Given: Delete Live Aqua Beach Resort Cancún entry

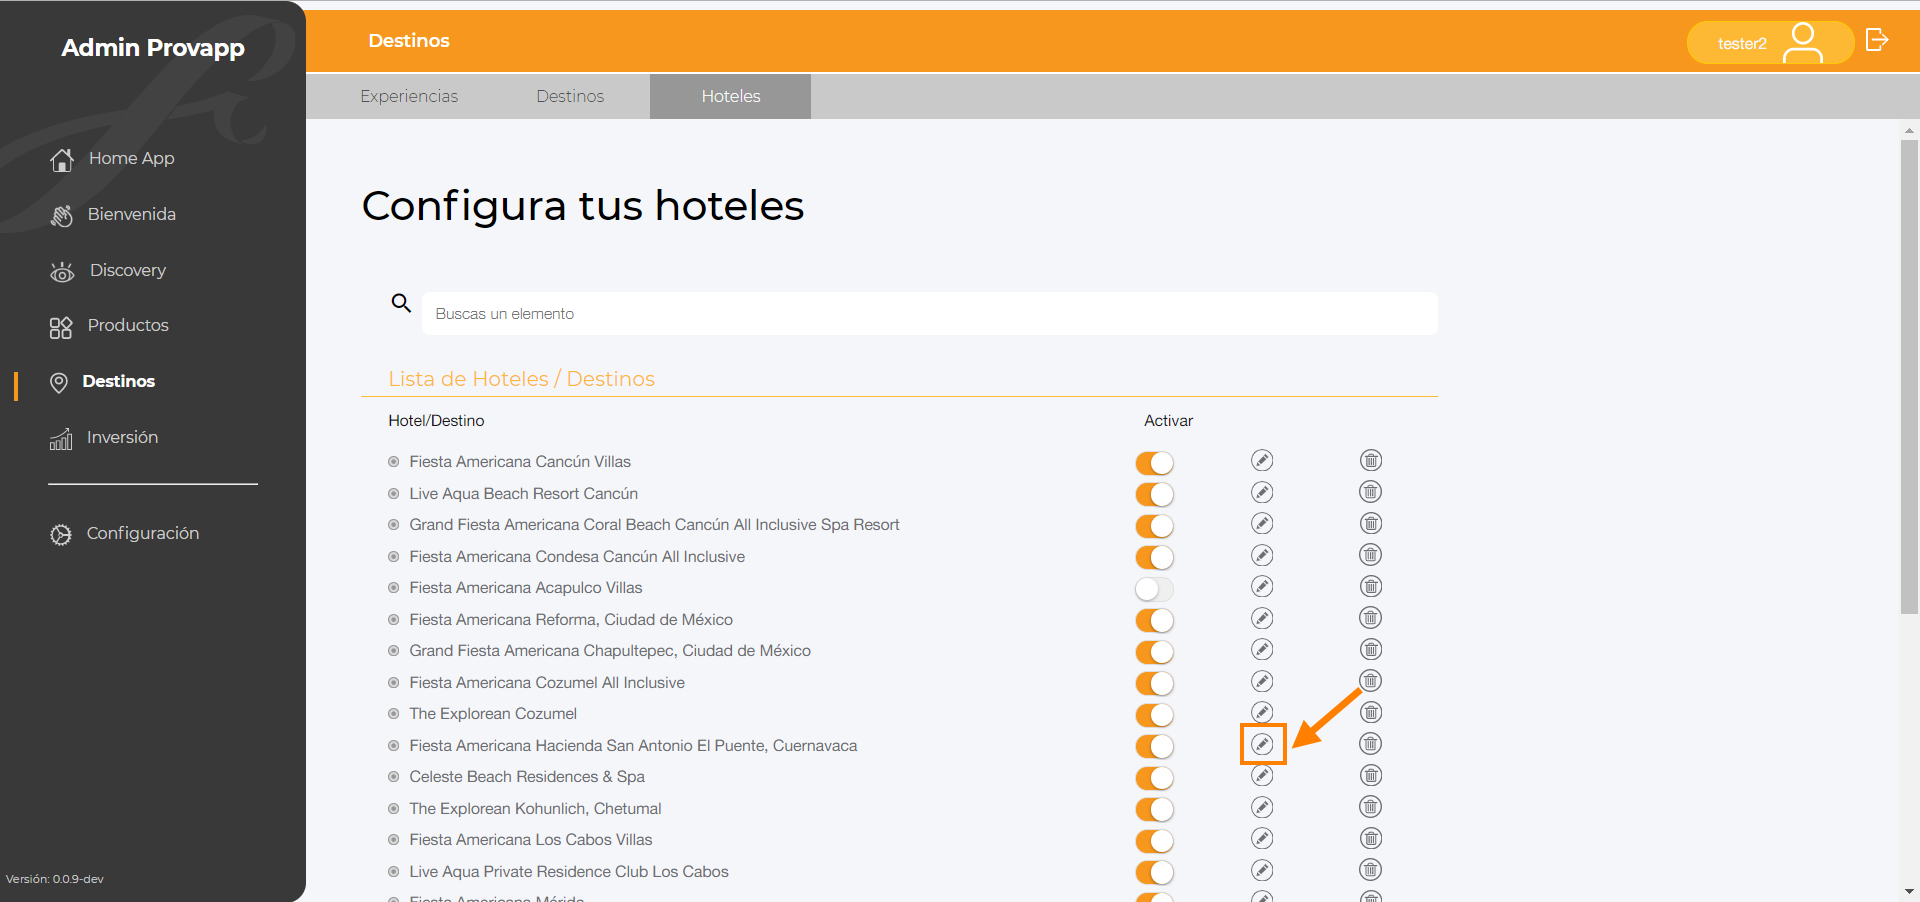Looking at the screenshot, I should coord(1371,492).
